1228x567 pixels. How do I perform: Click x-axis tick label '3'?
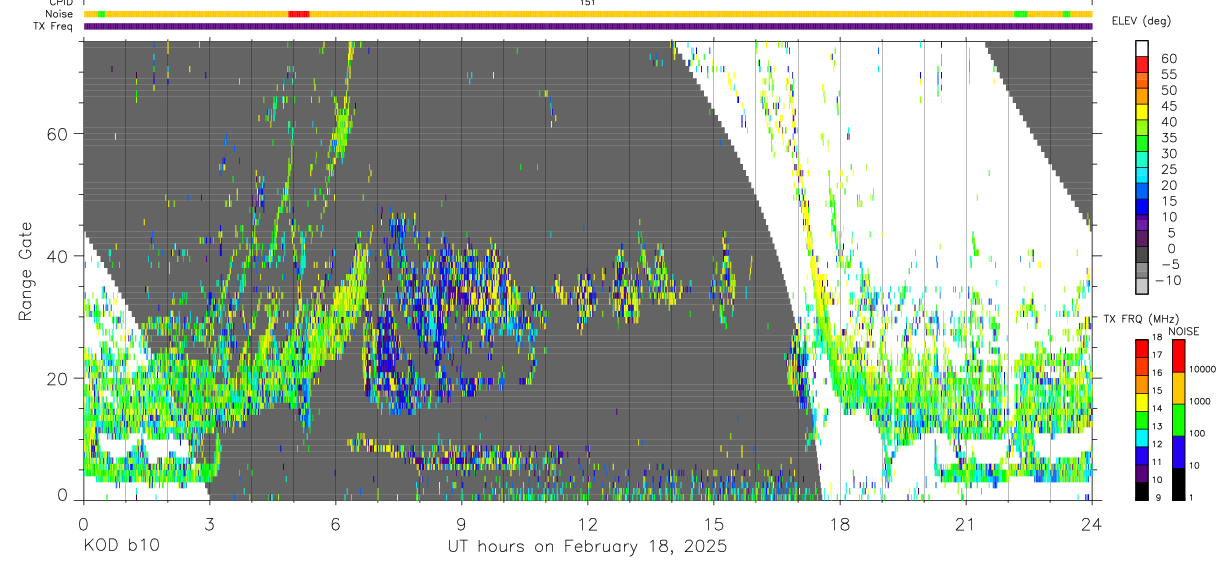(x=209, y=523)
